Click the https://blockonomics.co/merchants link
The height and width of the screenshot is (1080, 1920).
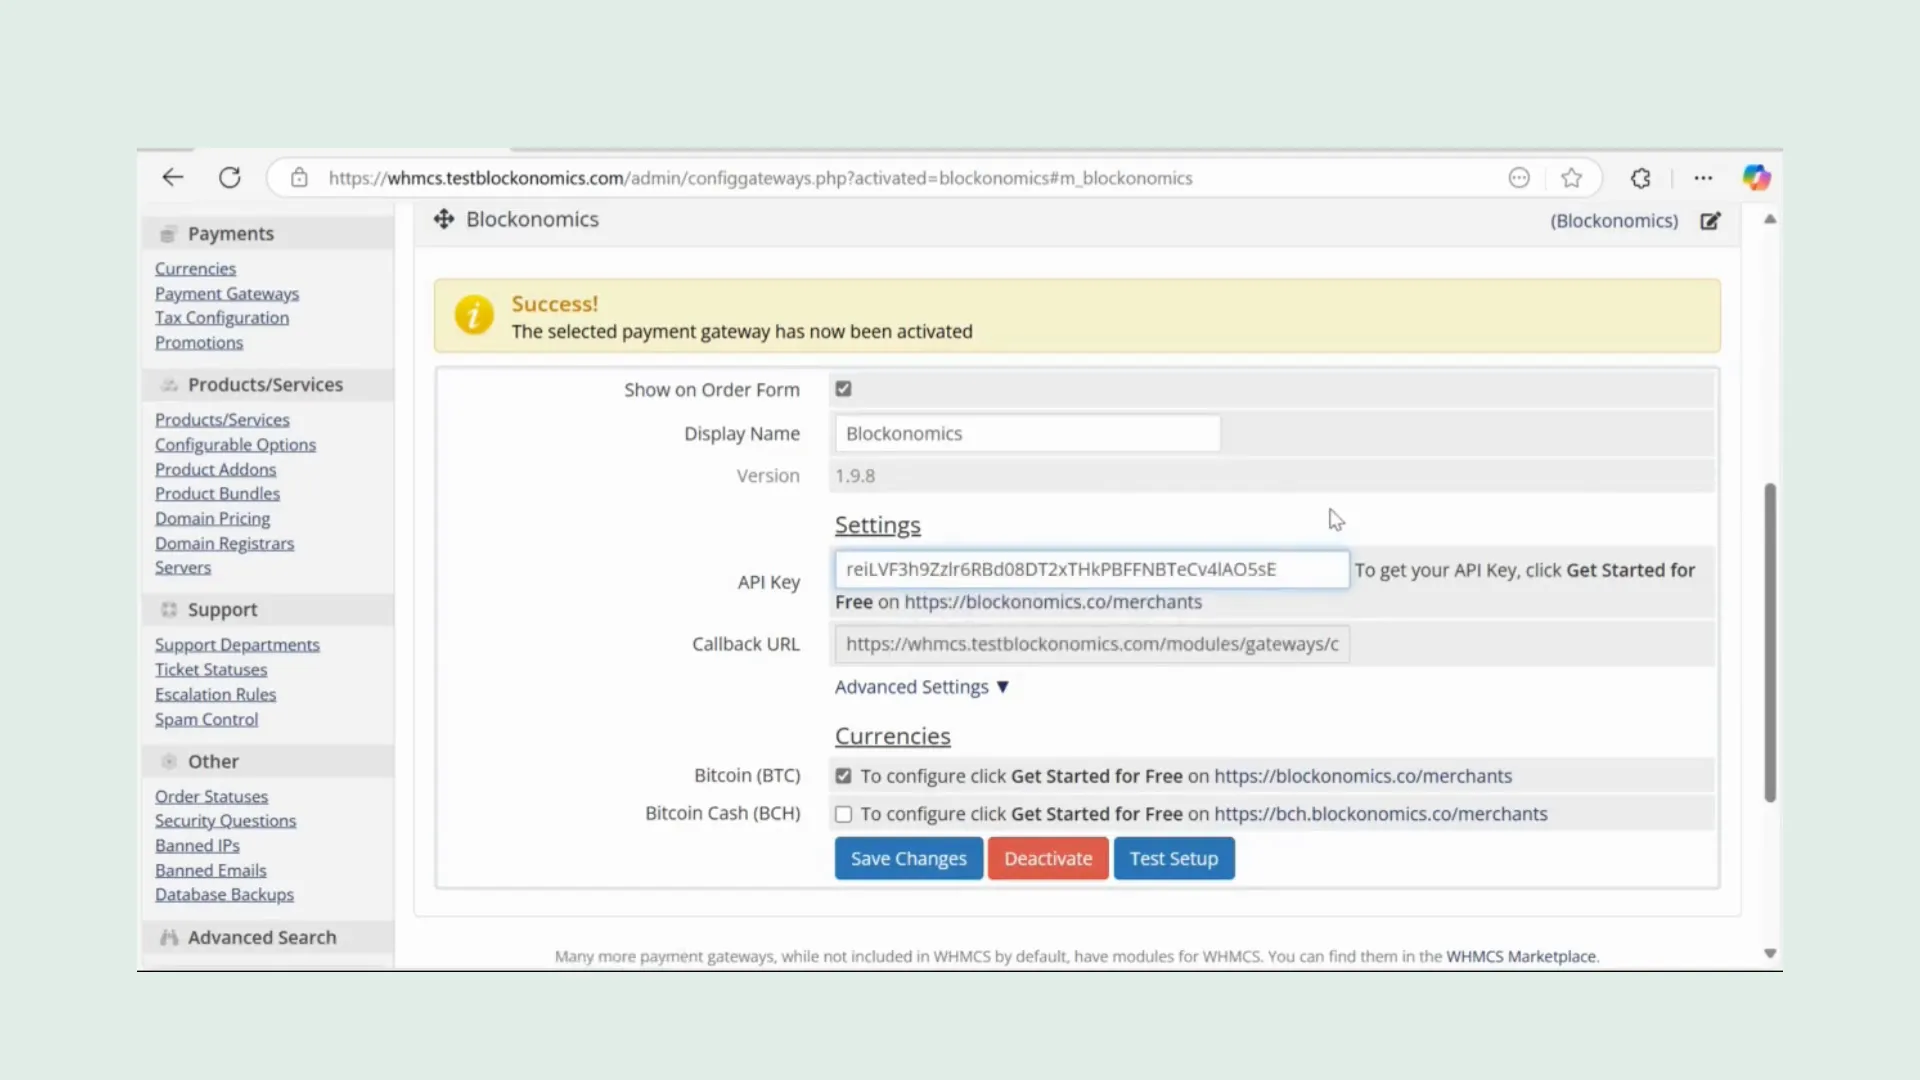1051,601
